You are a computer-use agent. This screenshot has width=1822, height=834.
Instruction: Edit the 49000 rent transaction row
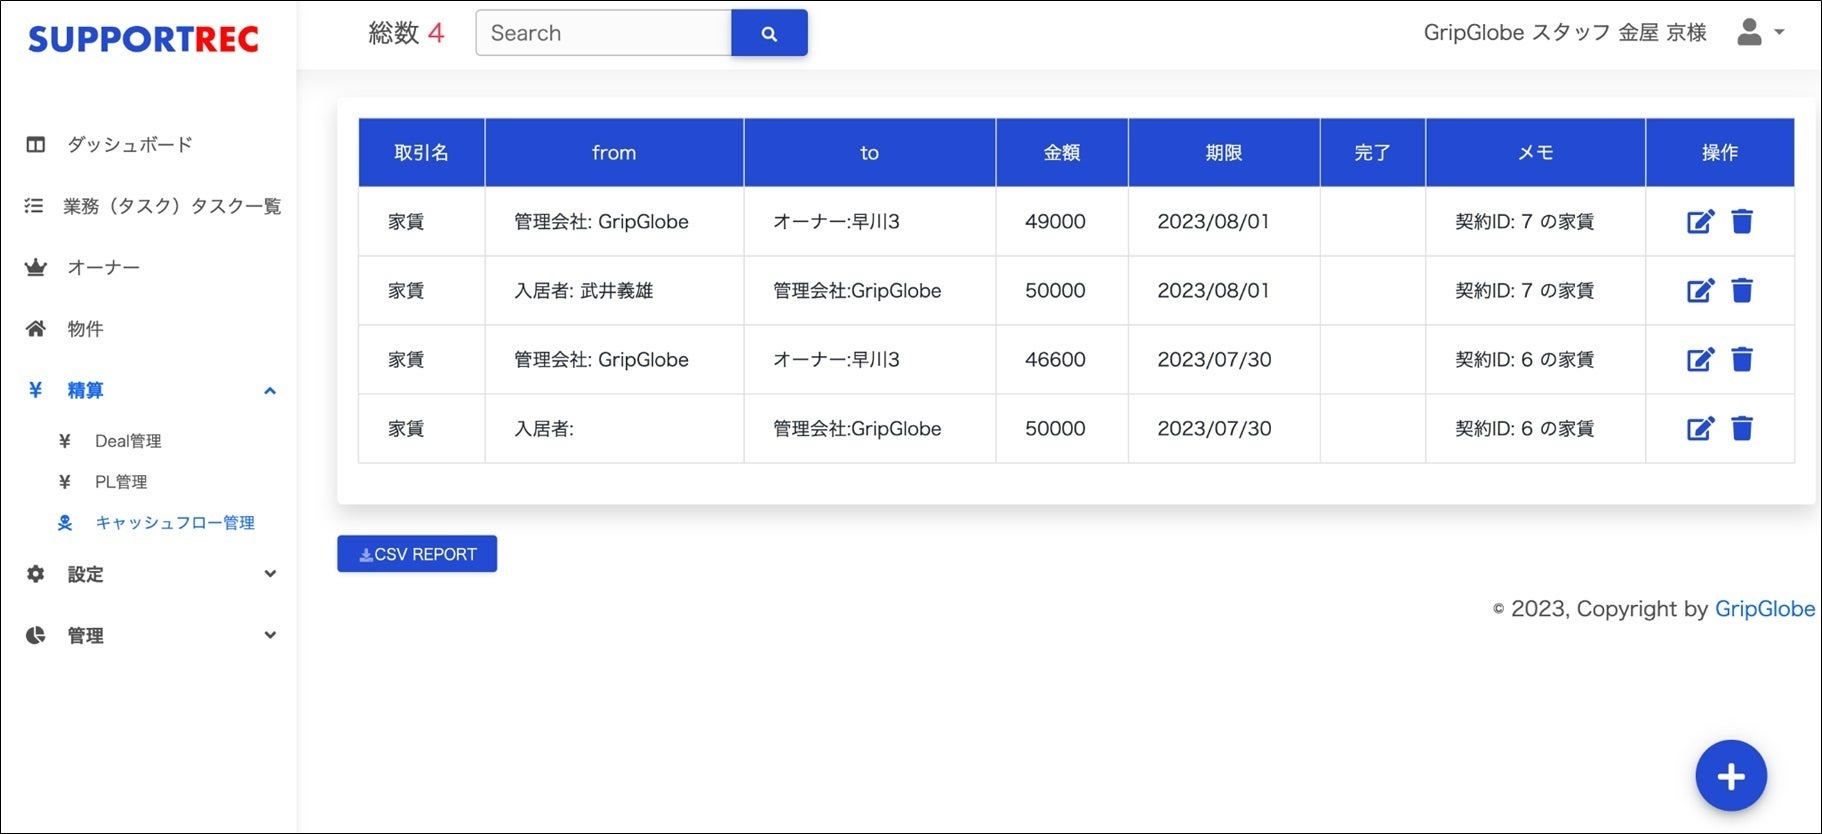[1700, 222]
